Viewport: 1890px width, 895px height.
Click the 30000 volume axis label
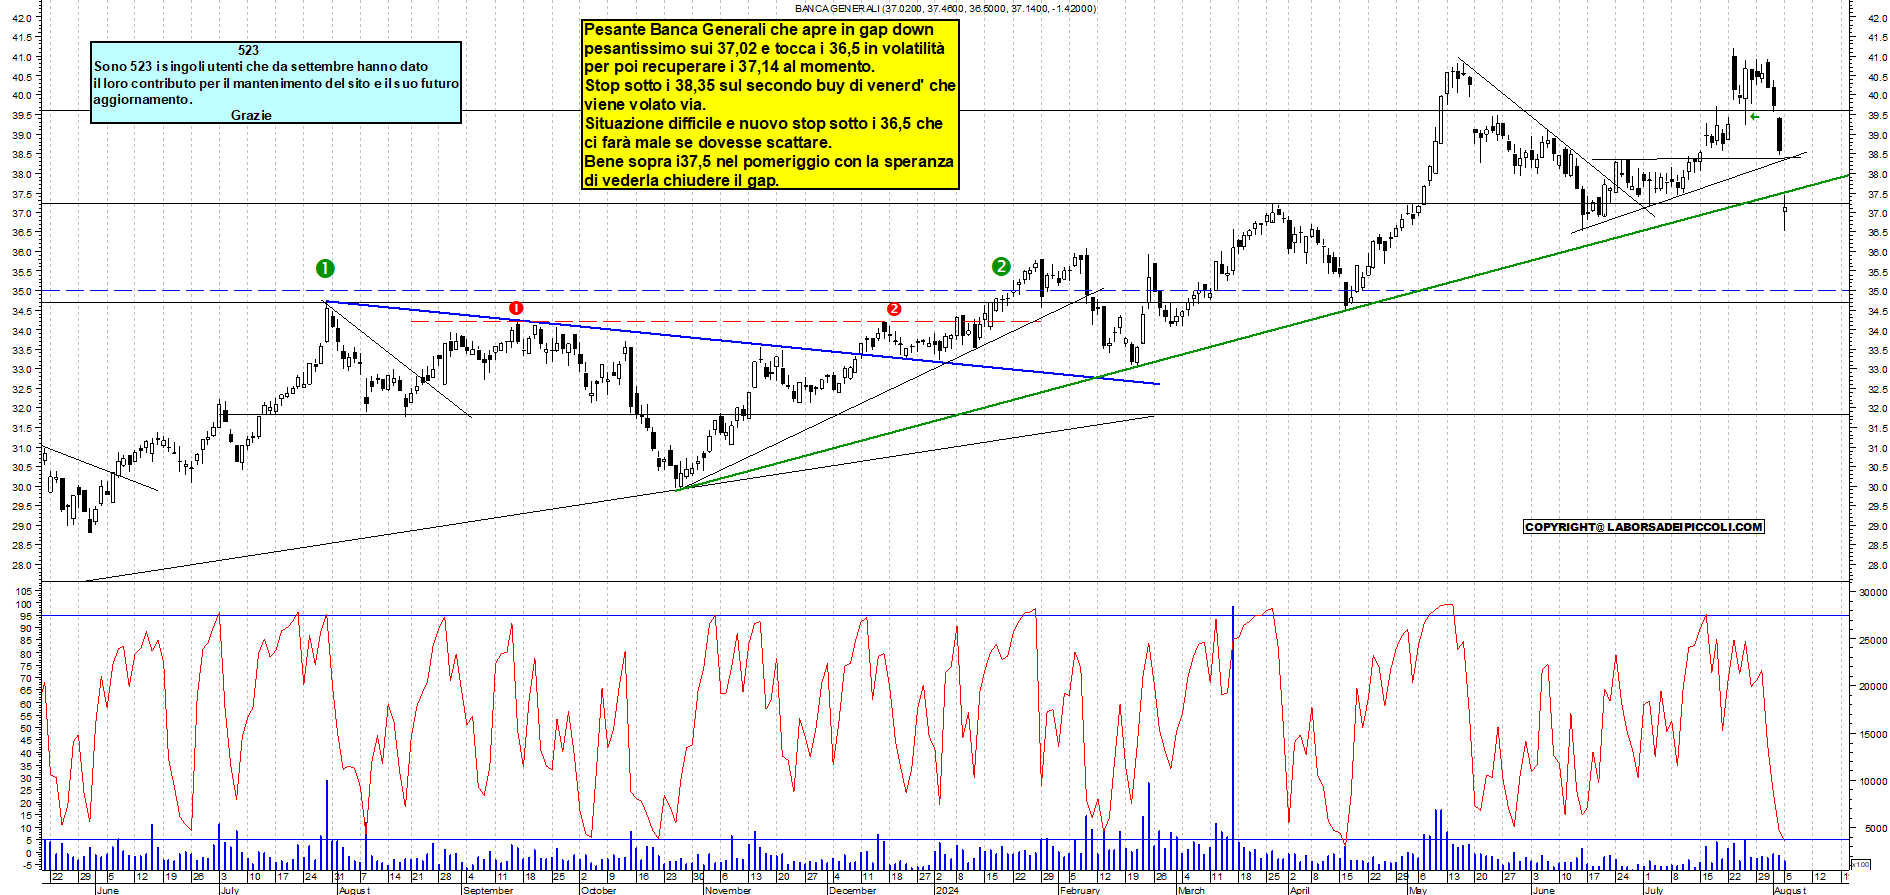tap(1873, 592)
